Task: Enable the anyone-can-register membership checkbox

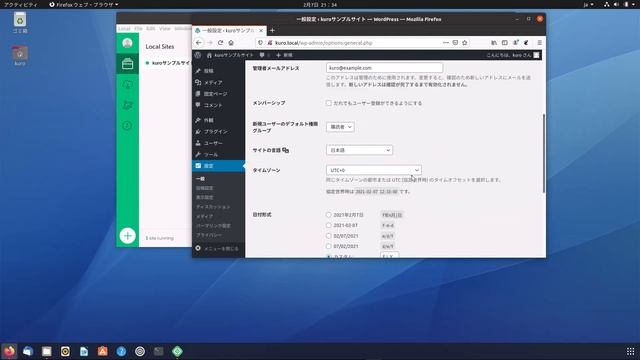Action: pyautogui.click(x=329, y=103)
